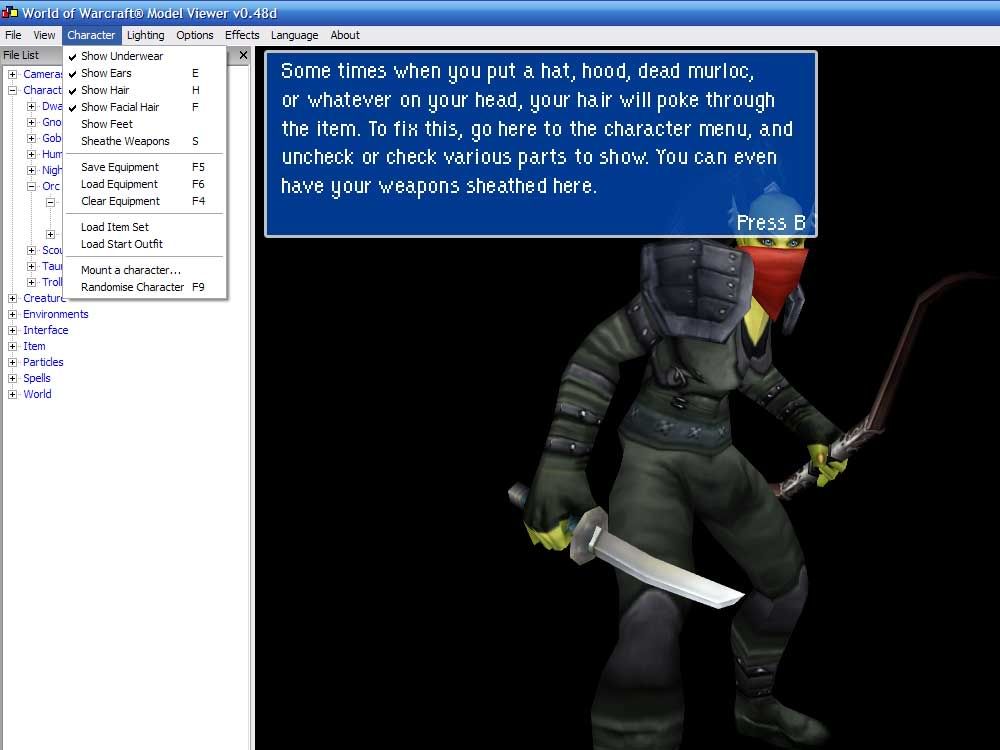Expand the Spells tree node

point(12,378)
